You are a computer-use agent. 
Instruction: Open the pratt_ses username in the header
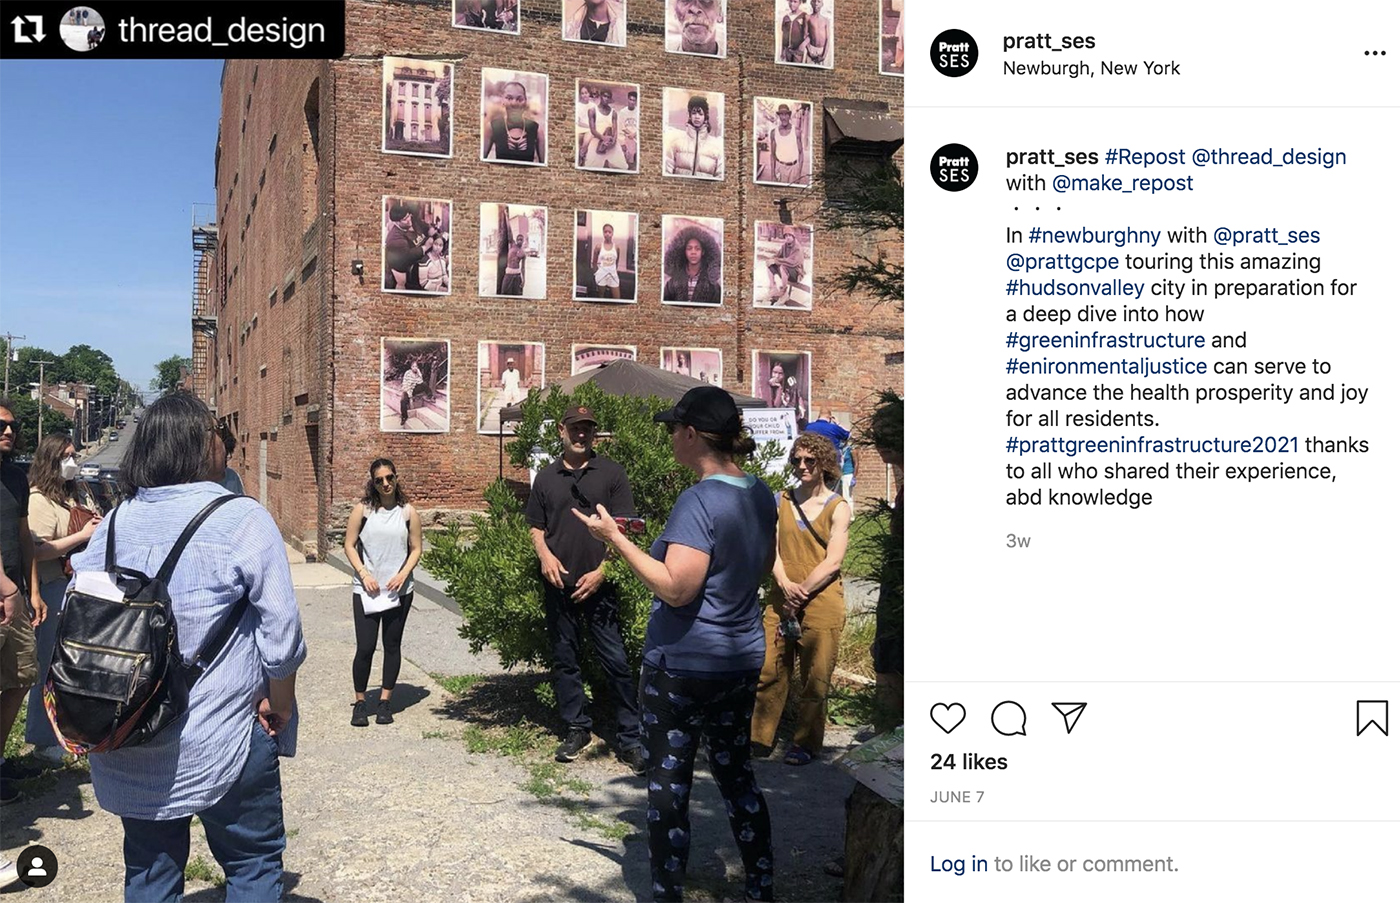coord(1049,41)
